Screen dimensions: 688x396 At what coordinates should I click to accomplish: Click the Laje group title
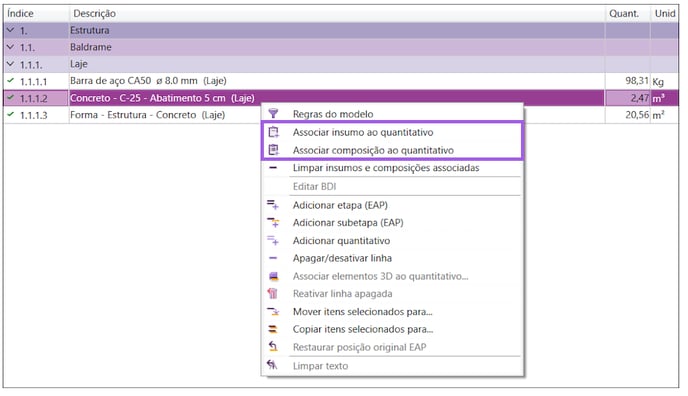[x=79, y=64]
